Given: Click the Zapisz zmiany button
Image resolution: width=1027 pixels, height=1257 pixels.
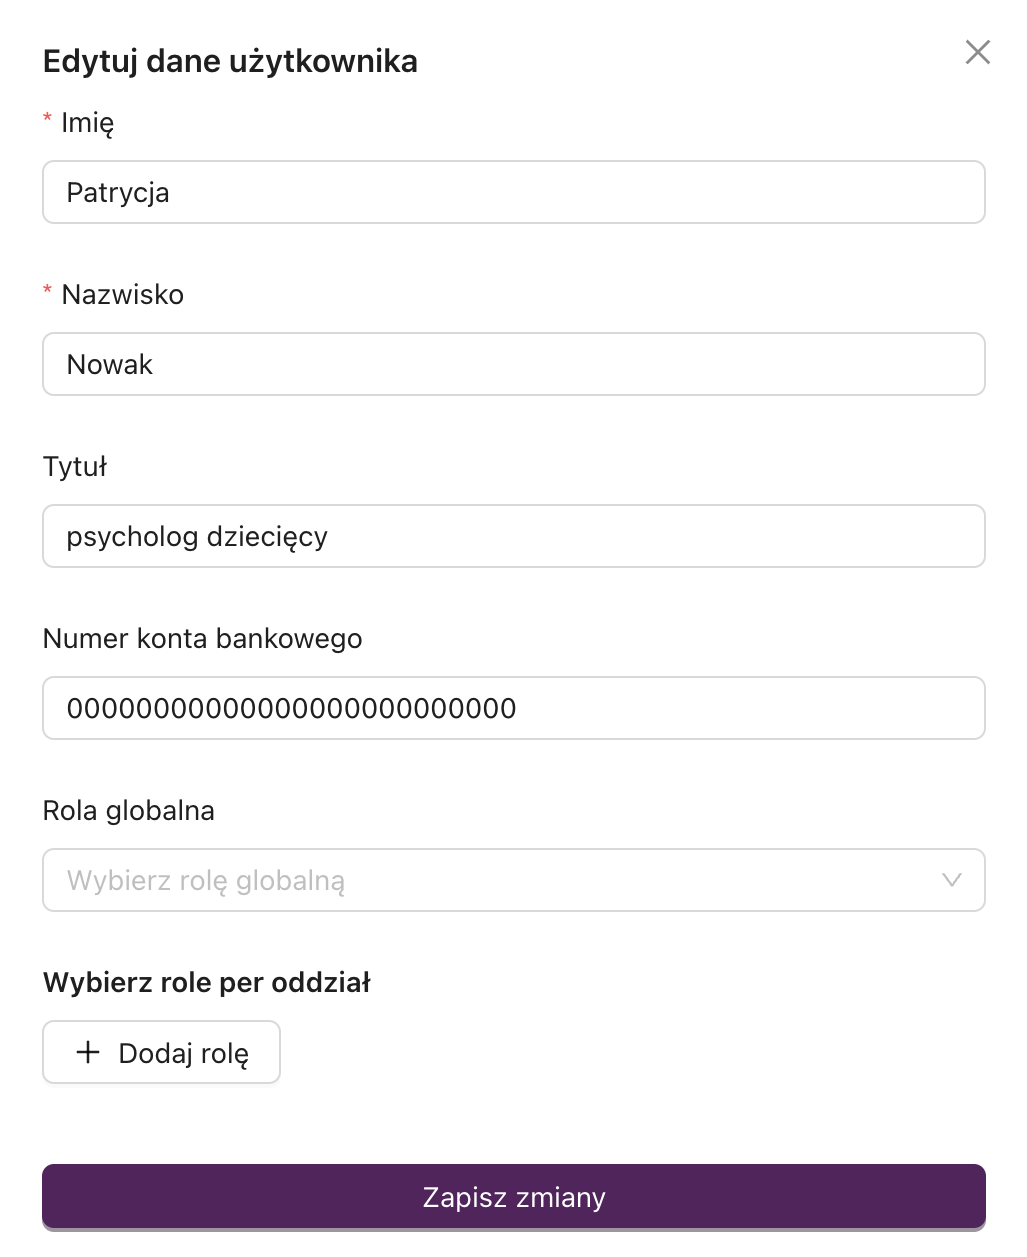Looking at the screenshot, I should point(514,1196).
